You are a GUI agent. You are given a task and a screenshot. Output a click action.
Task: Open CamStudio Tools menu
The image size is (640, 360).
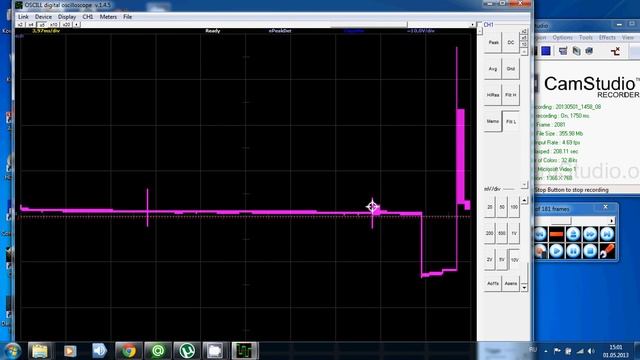tap(586, 38)
